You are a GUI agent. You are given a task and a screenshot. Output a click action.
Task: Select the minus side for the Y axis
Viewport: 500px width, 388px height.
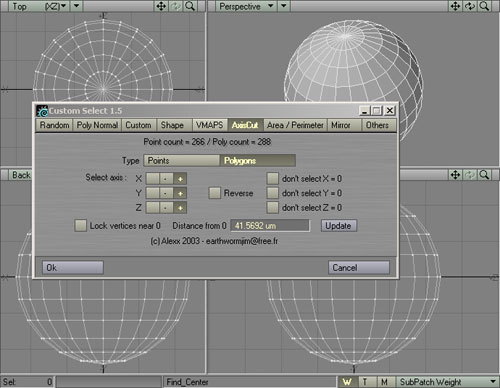pyautogui.click(x=166, y=193)
